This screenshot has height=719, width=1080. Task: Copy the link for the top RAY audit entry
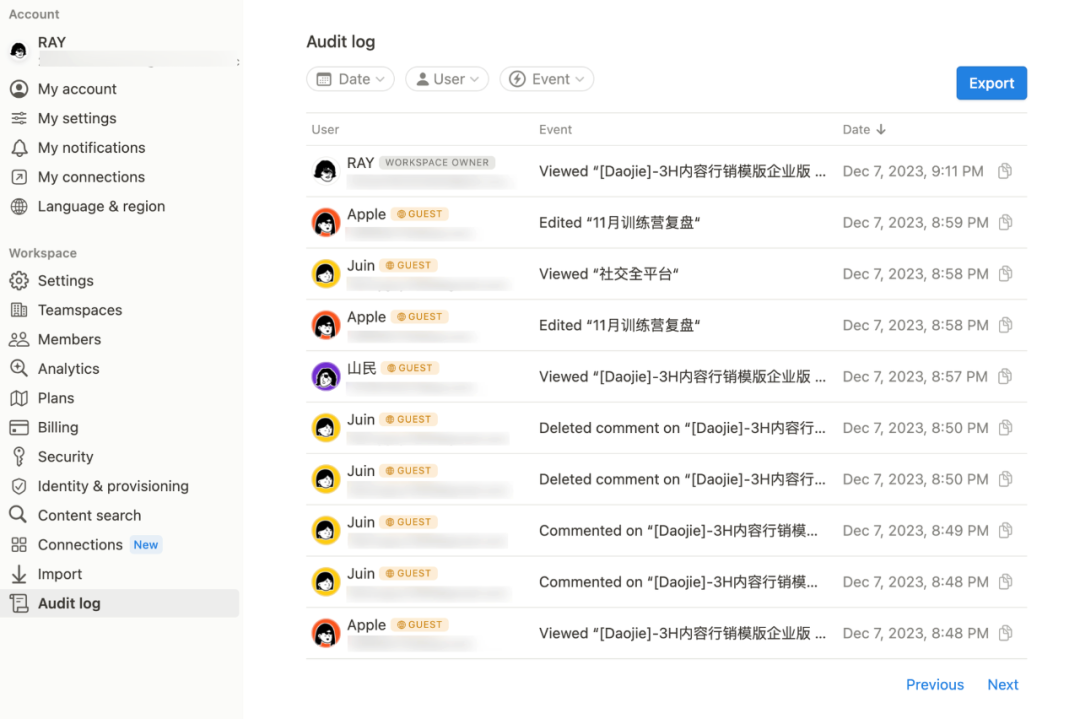point(1004,171)
